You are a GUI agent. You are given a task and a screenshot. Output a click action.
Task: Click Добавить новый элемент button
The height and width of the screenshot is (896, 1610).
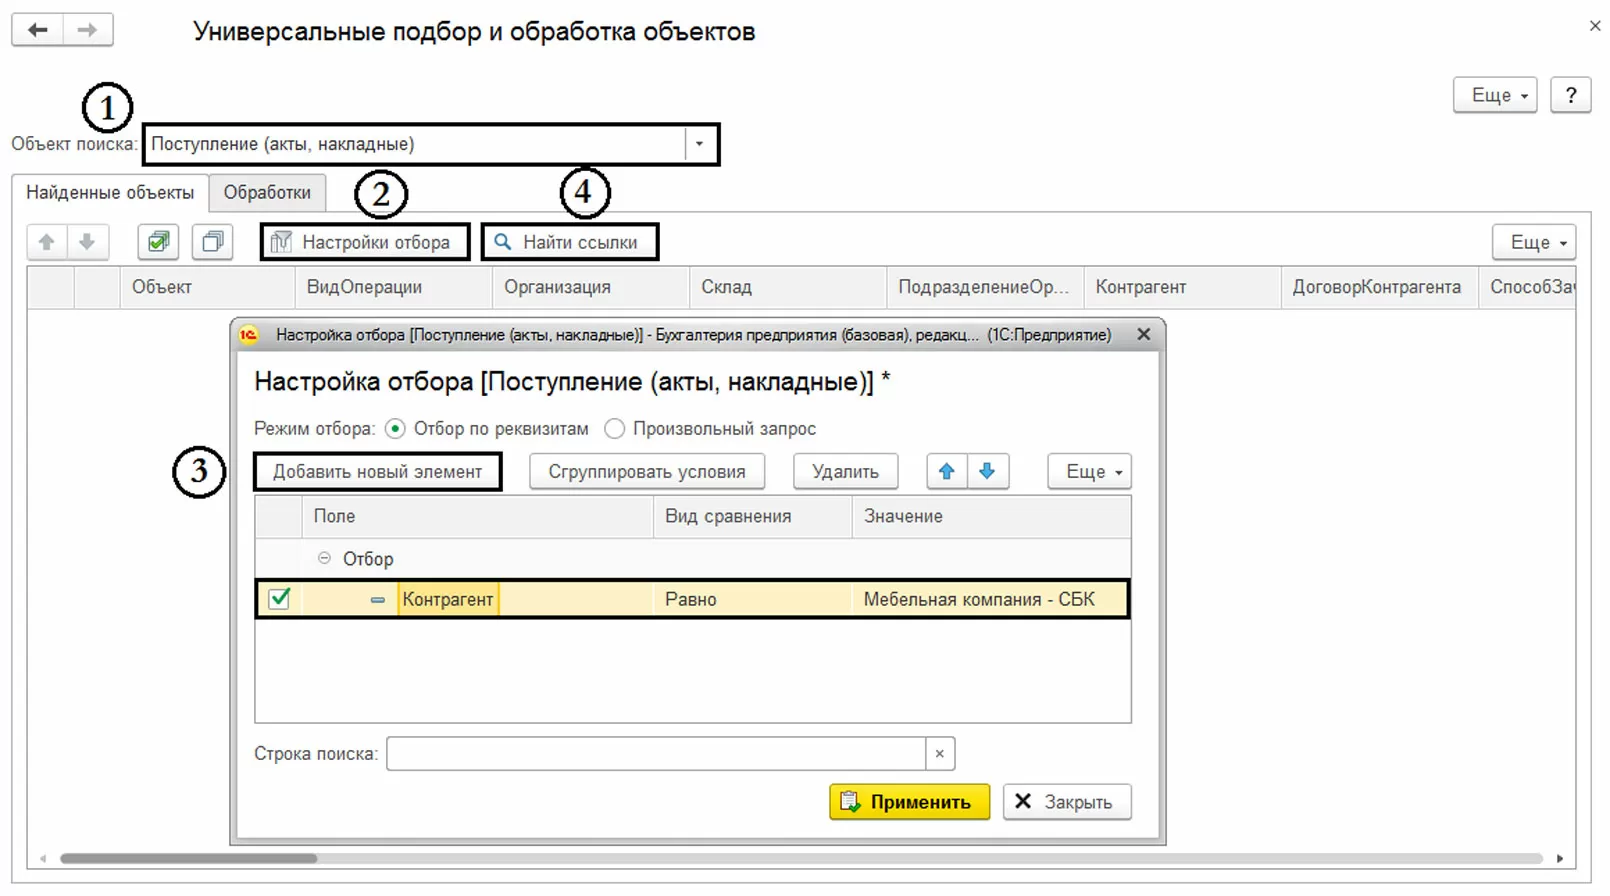point(377,471)
